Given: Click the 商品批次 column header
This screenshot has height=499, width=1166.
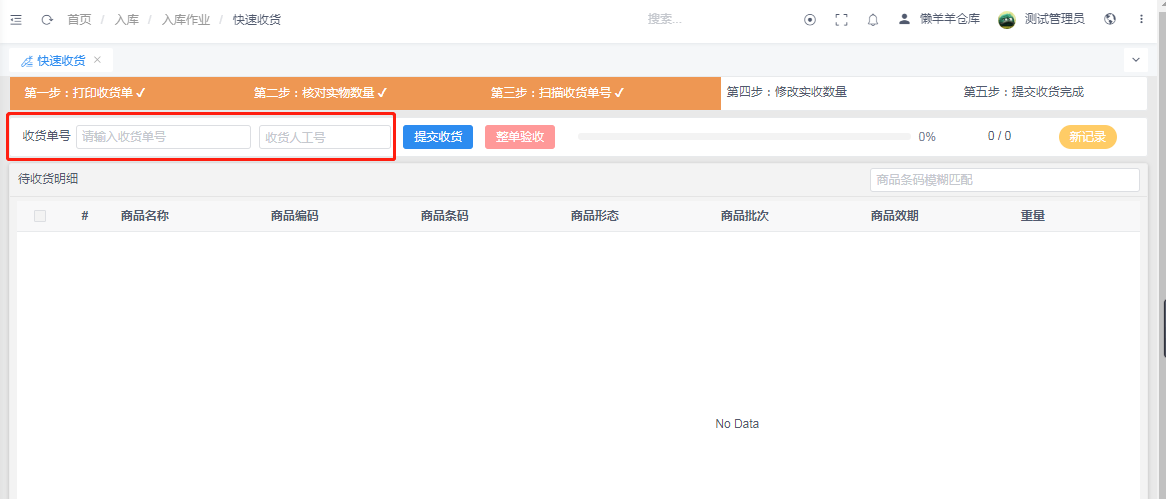Looking at the screenshot, I should (745, 216).
